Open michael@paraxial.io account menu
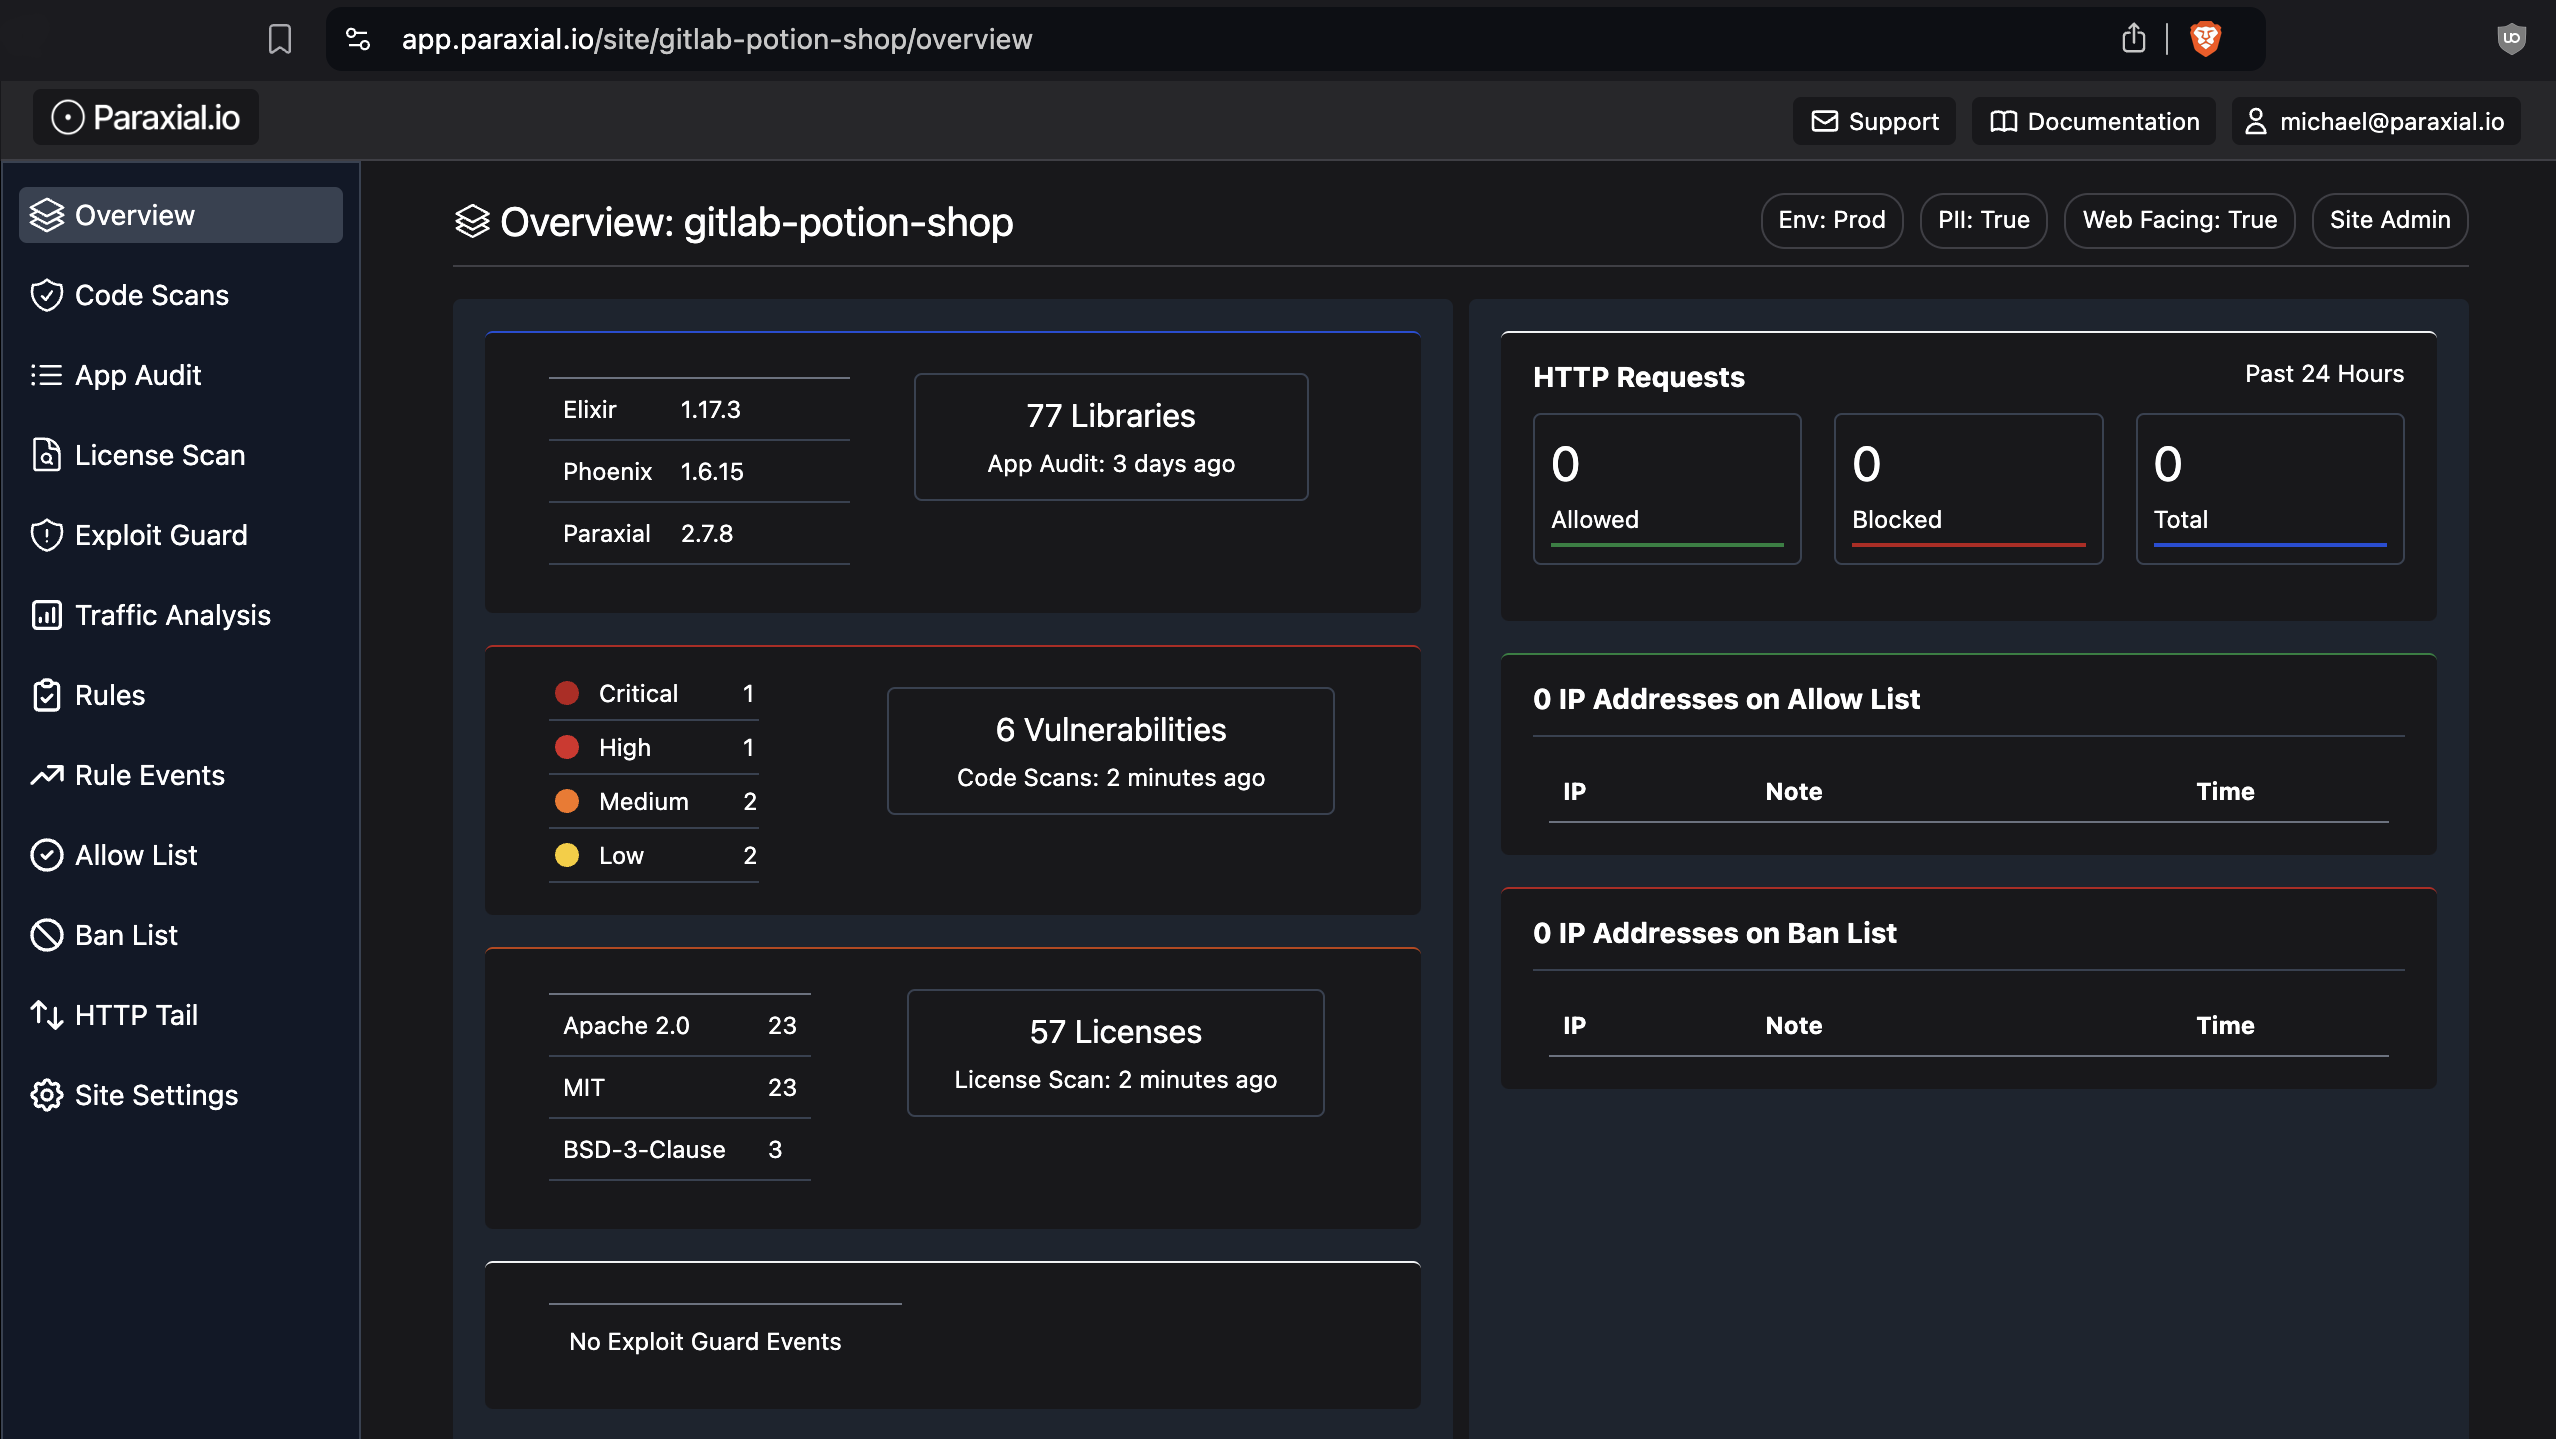The image size is (2556, 1439). [x=2376, y=121]
